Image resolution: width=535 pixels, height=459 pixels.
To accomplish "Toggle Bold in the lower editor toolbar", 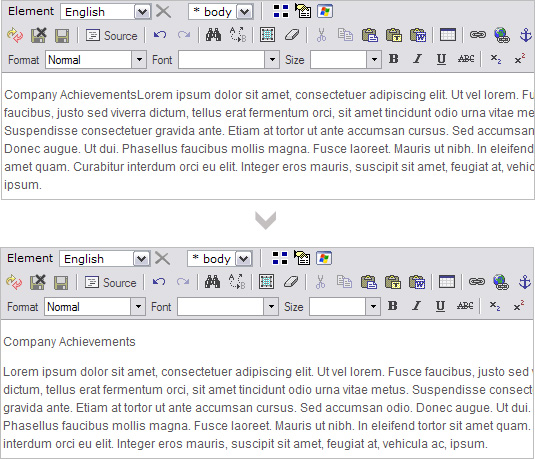I will (392, 306).
